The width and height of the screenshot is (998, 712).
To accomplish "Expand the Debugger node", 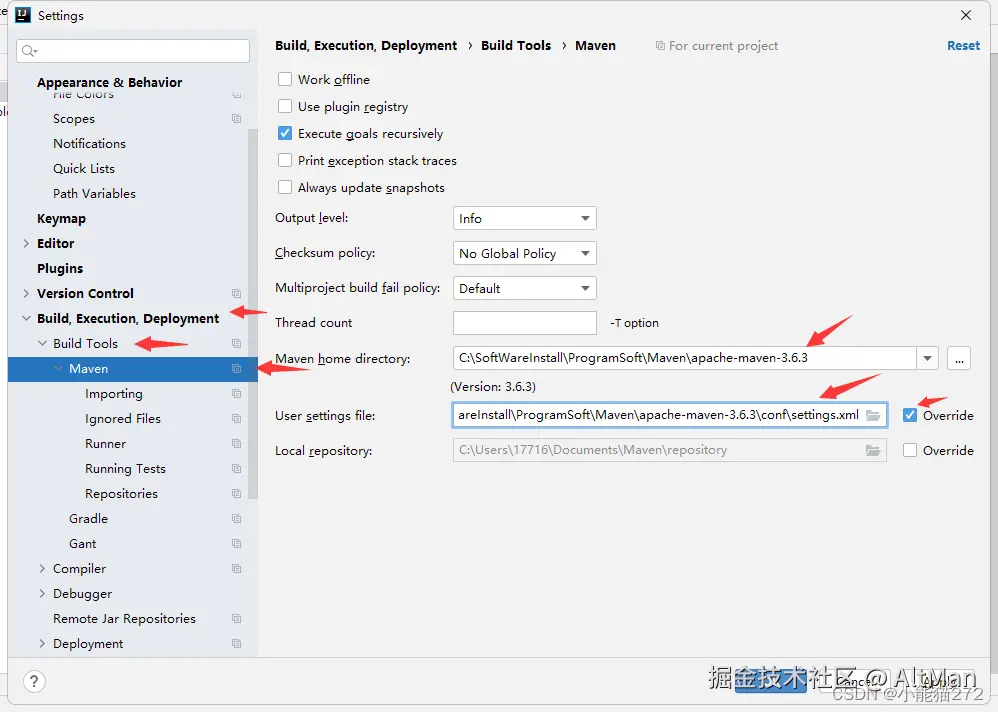I will coord(42,594).
